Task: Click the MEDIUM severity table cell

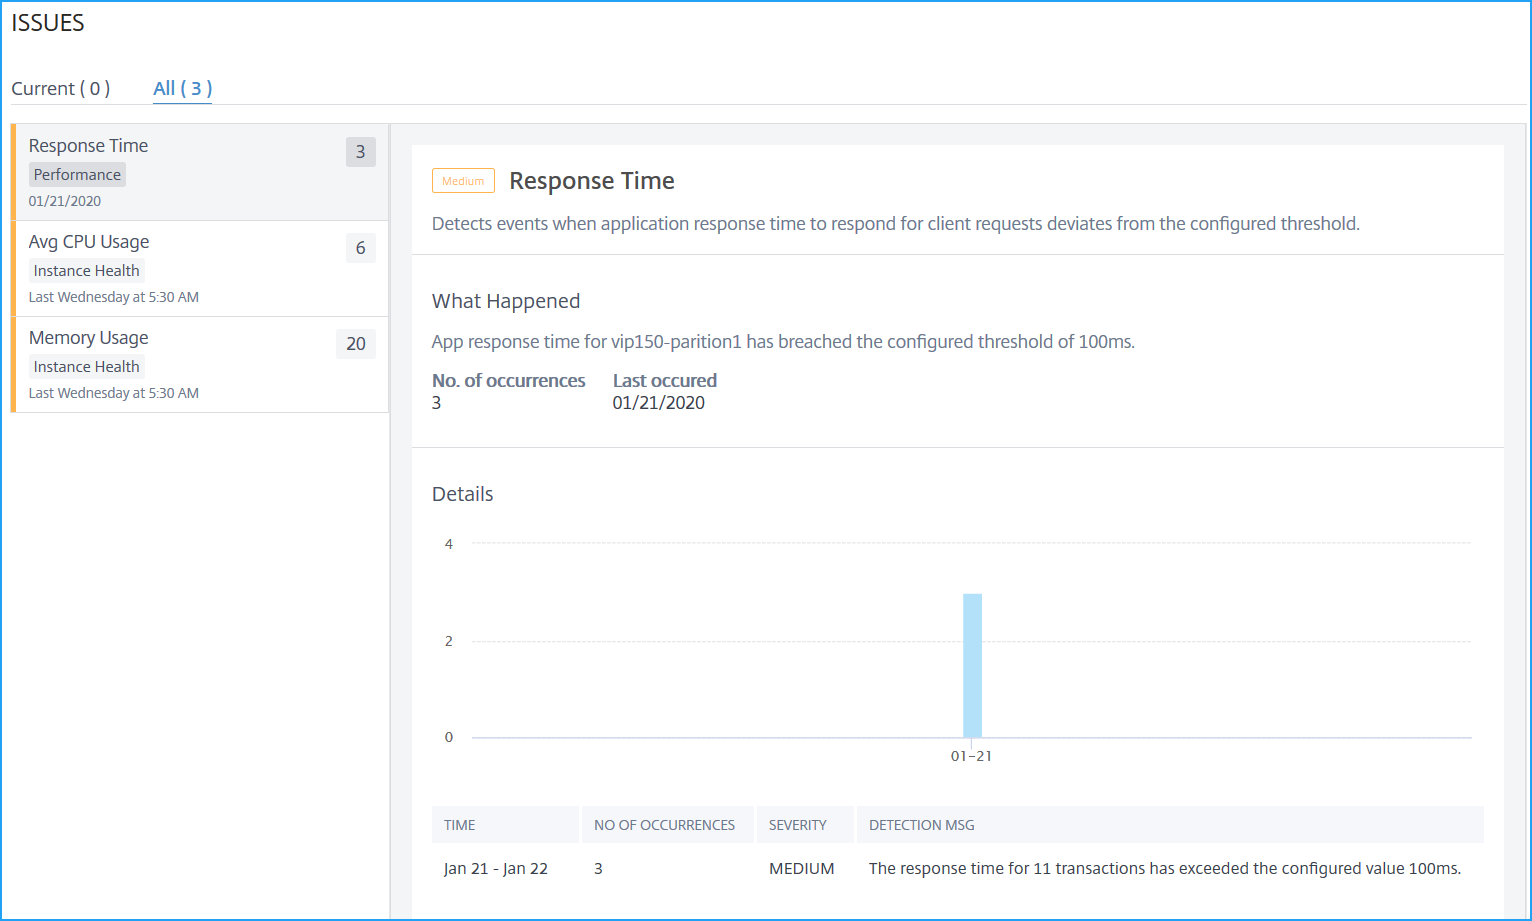Action: coord(801,868)
